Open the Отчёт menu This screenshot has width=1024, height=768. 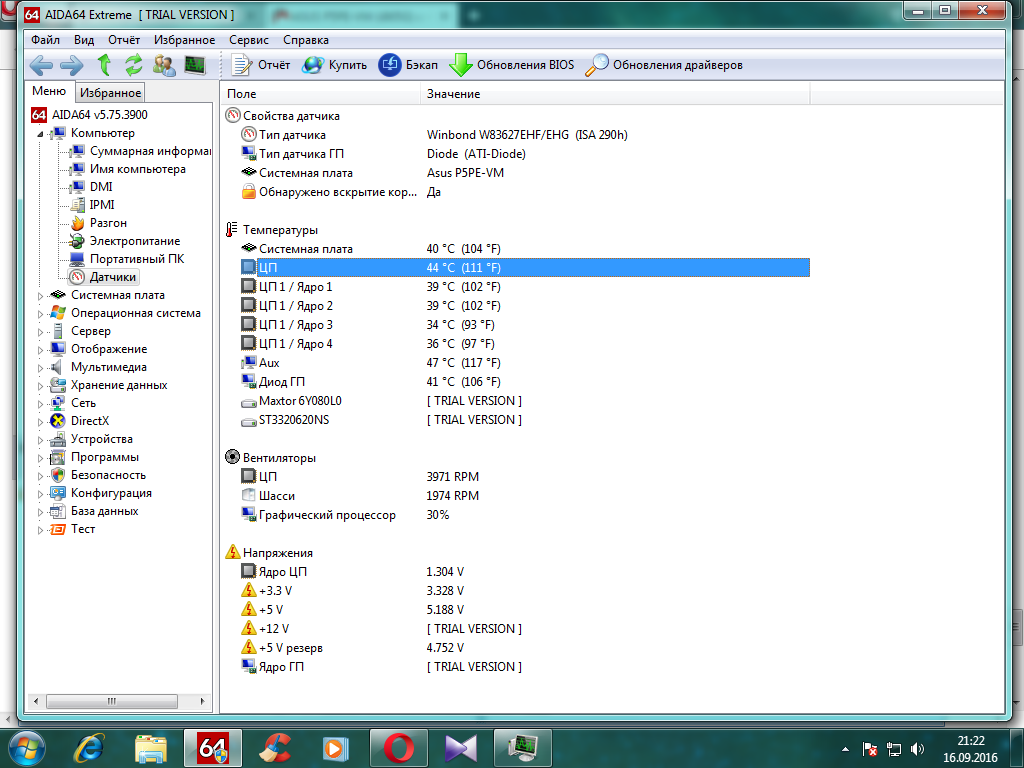click(x=124, y=40)
